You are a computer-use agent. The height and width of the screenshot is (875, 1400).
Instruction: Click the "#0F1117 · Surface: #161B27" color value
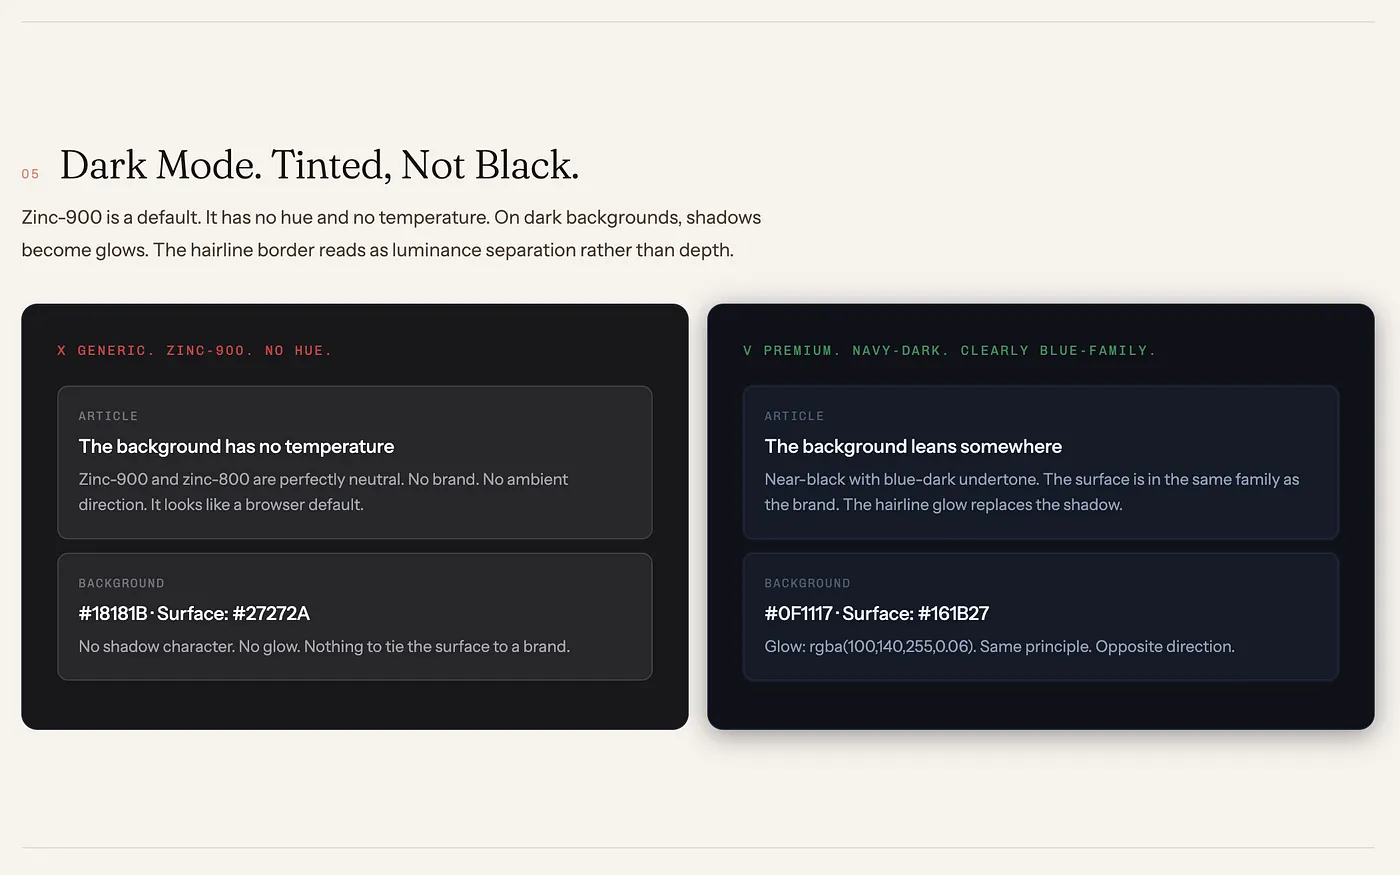(876, 614)
